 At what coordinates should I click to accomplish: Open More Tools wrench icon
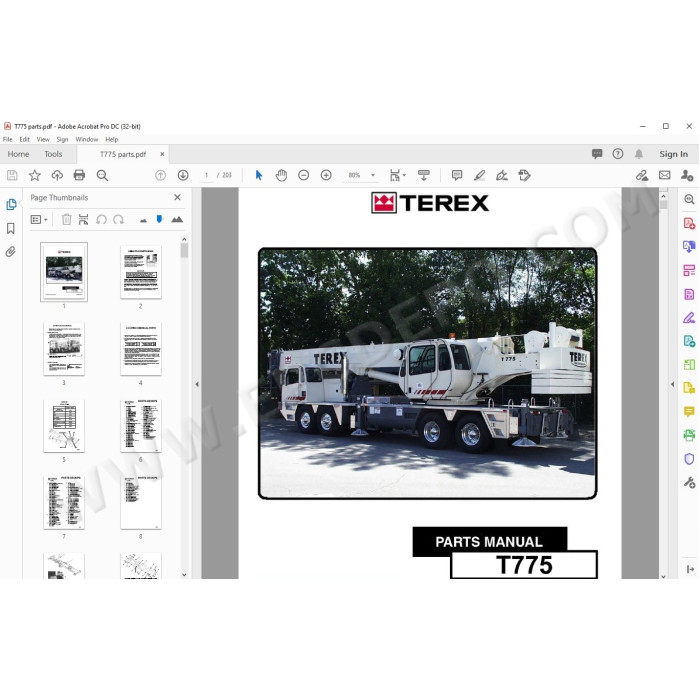[689, 483]
